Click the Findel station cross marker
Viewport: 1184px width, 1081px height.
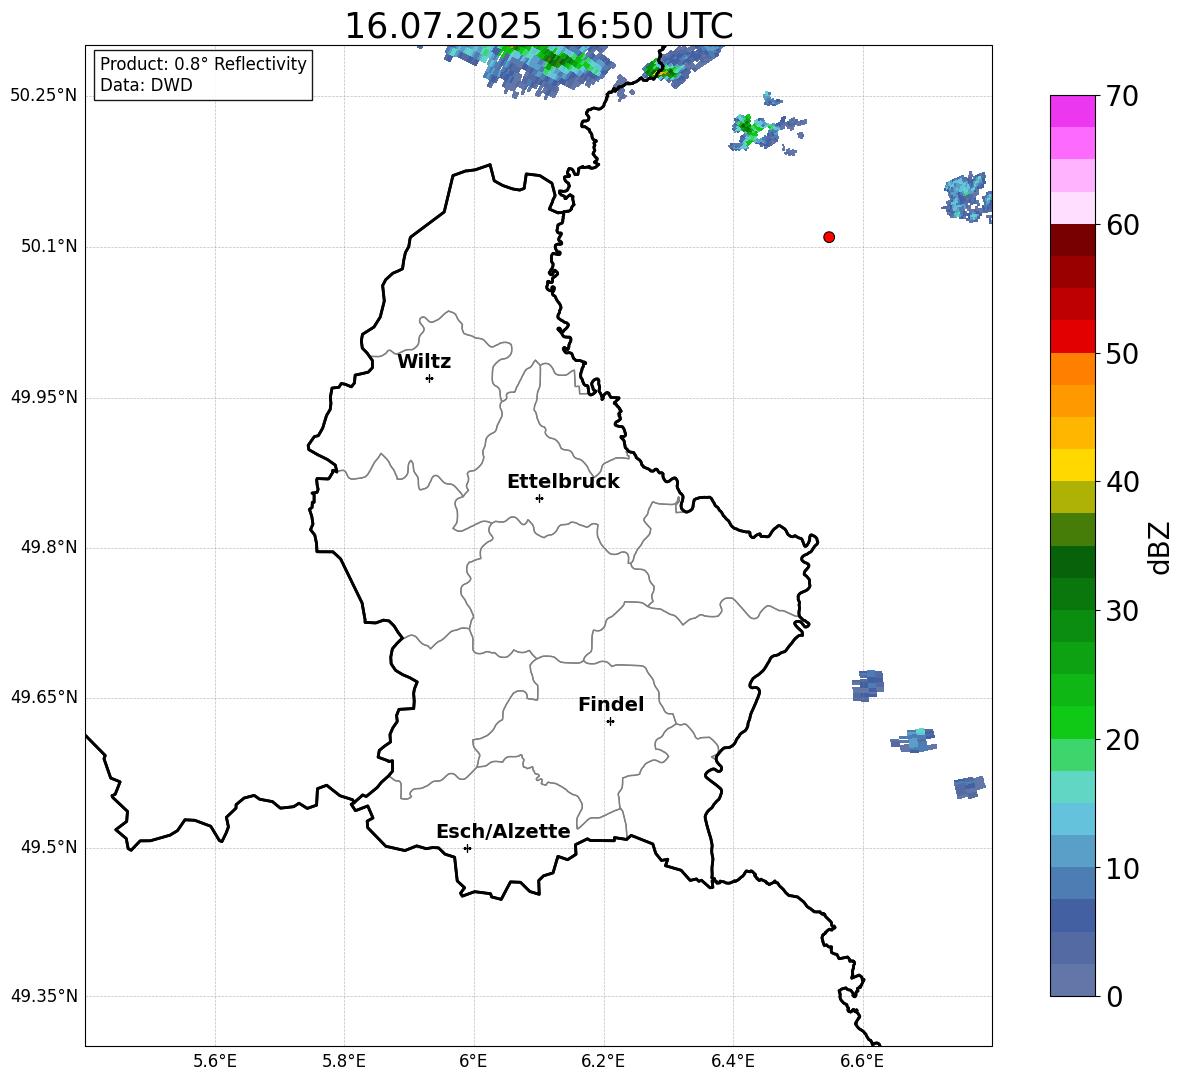click(610, 722)
